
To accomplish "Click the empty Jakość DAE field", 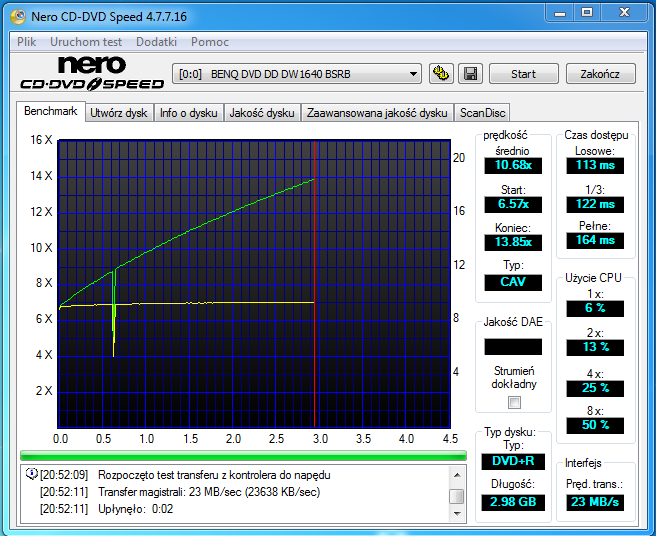I will (x=513, y=347).
